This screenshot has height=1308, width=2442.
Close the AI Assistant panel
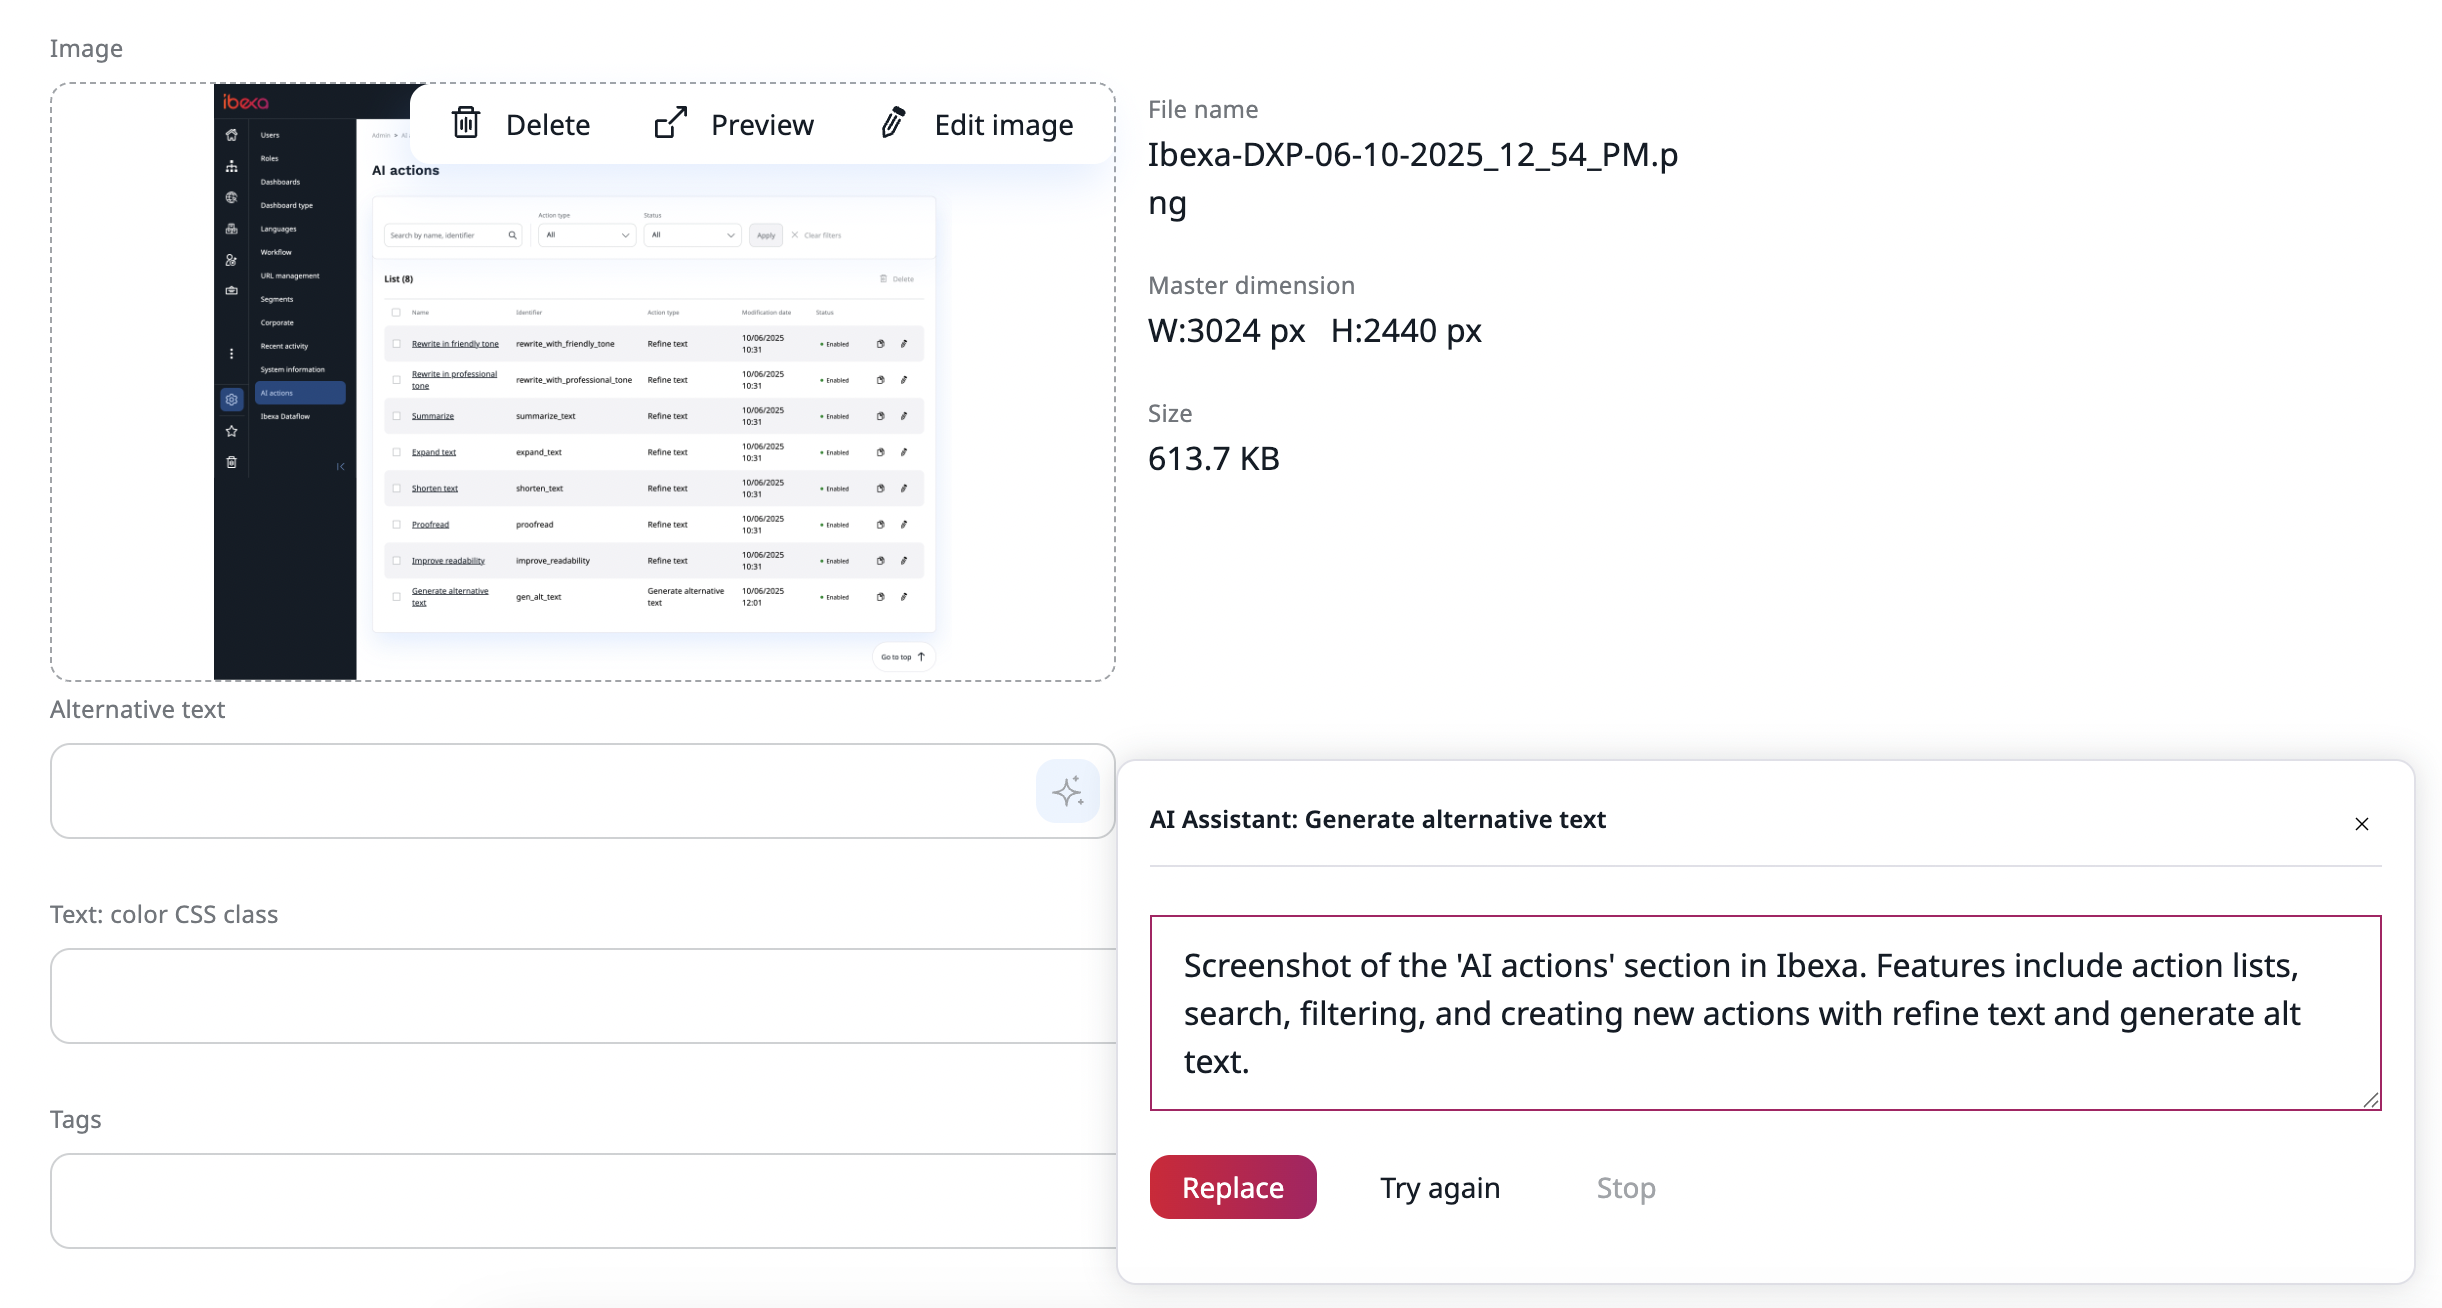point(2361,824)
